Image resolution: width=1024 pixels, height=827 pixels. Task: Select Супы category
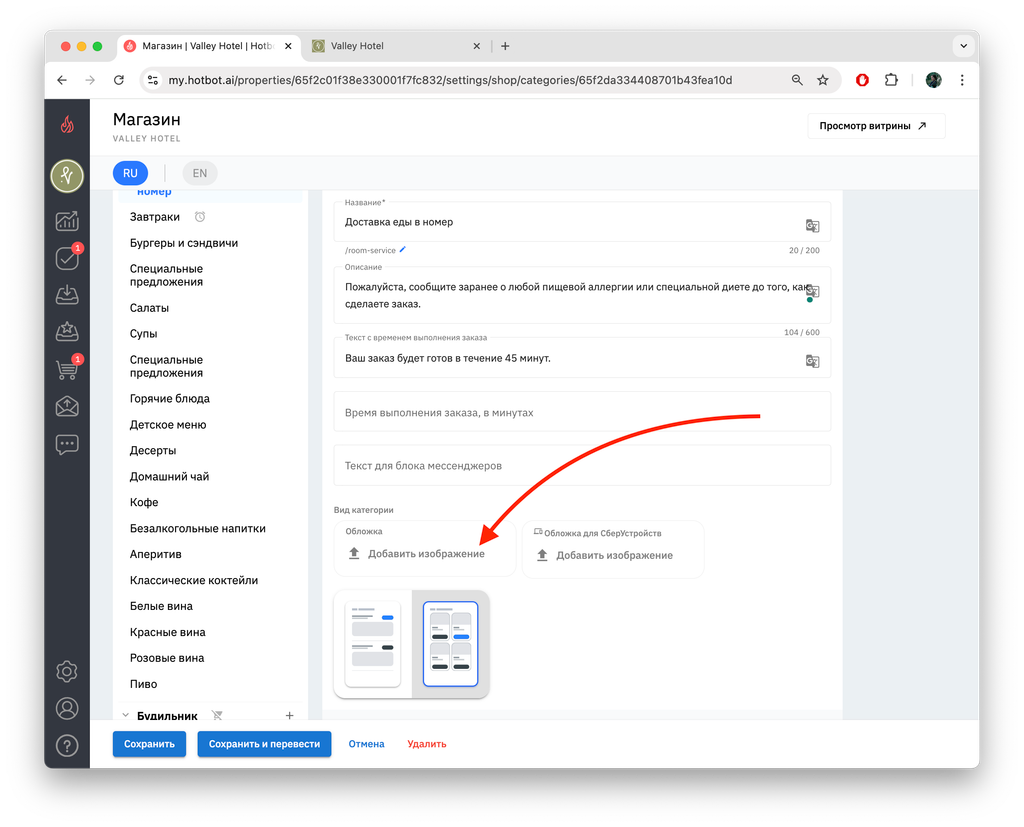click(x=144, y=334)
